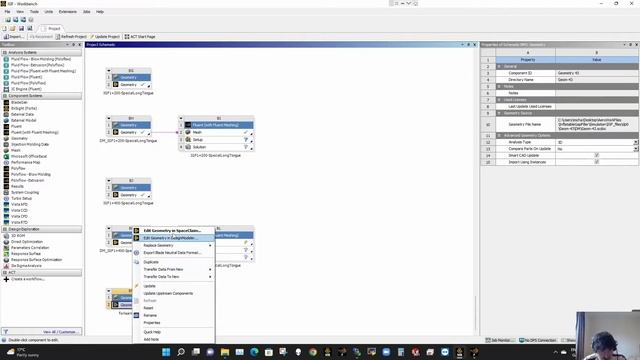Image resolution: width=640 pixels, height=360 pixels.
Task: Collapse the Design Exploration section
Action: point(5,229)
